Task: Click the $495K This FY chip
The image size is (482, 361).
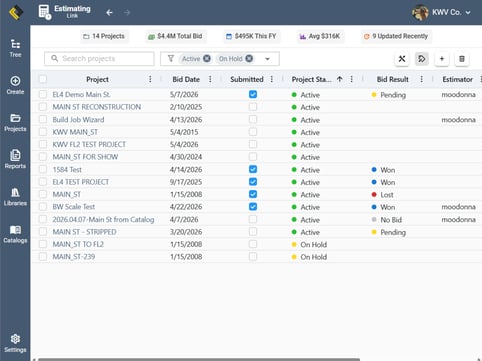Action: pyautogui.click(x=251, y=36)
